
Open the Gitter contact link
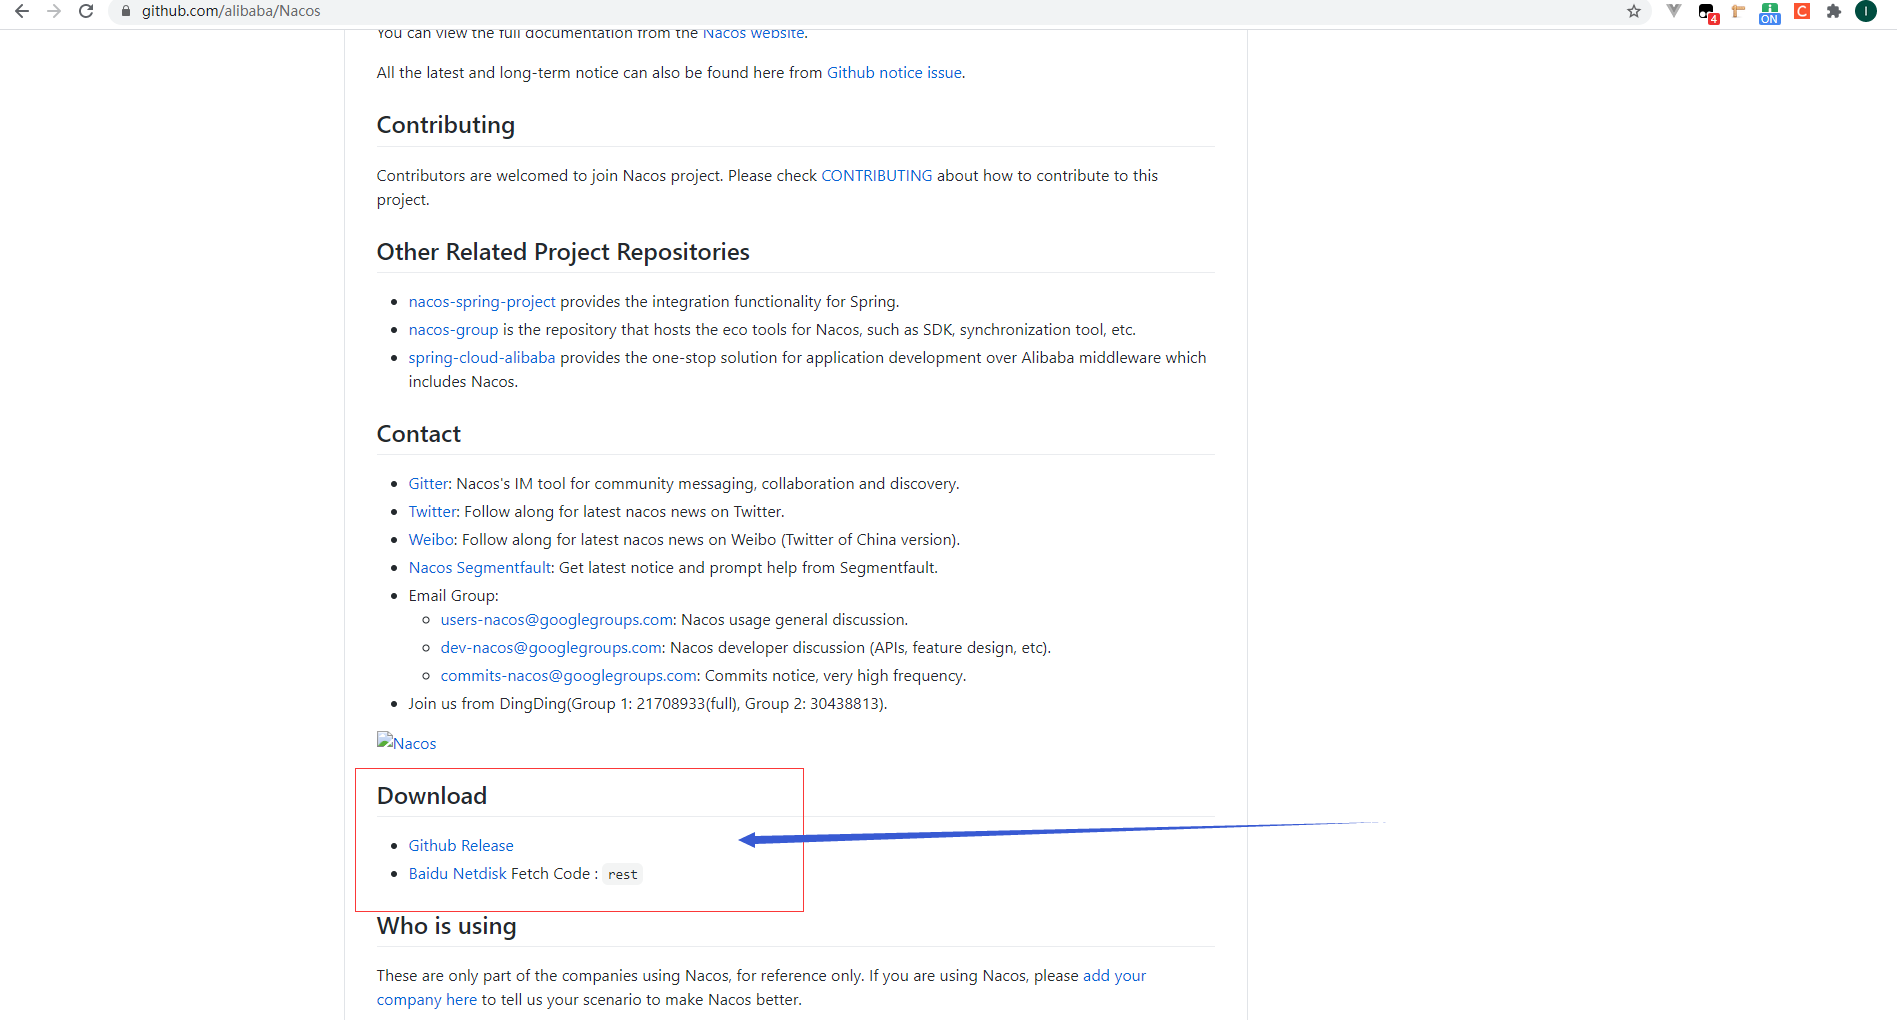click(x=428, y=484)
